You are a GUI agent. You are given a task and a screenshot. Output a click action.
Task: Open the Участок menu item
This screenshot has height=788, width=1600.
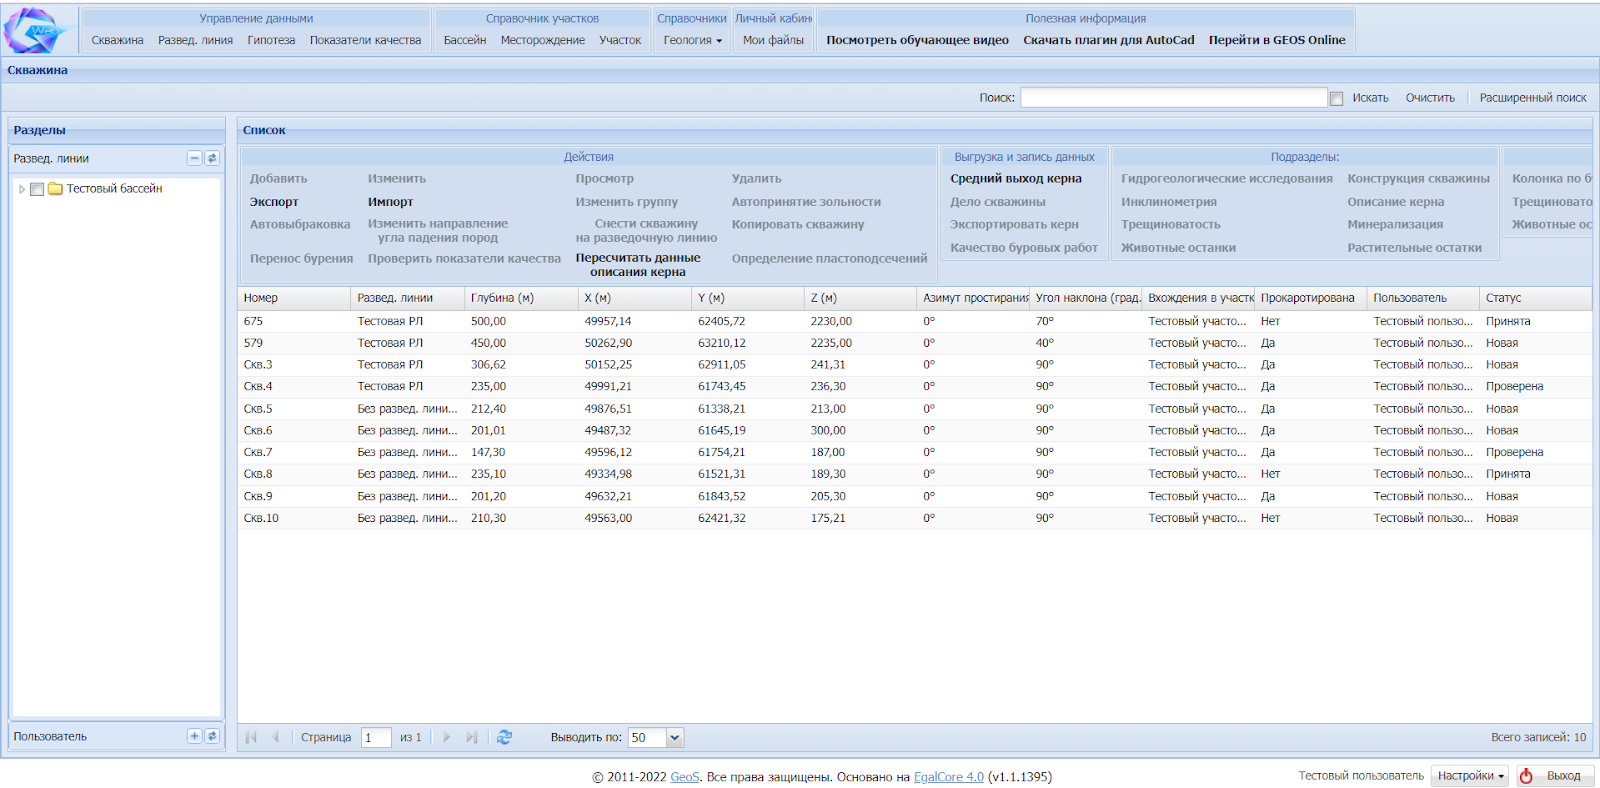pos(620,40)
